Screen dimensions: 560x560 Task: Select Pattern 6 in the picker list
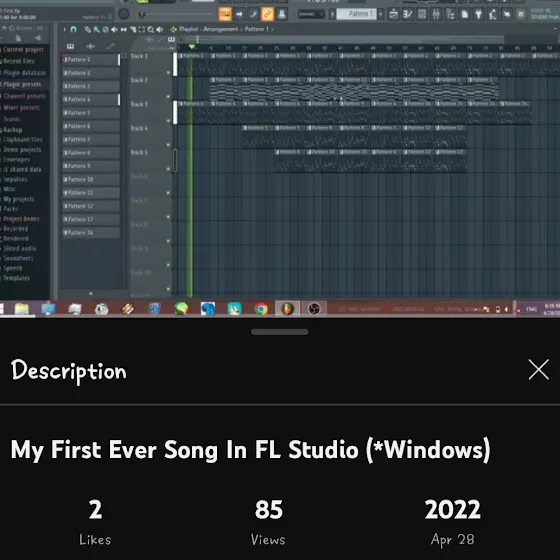click(x=91, y=126)
